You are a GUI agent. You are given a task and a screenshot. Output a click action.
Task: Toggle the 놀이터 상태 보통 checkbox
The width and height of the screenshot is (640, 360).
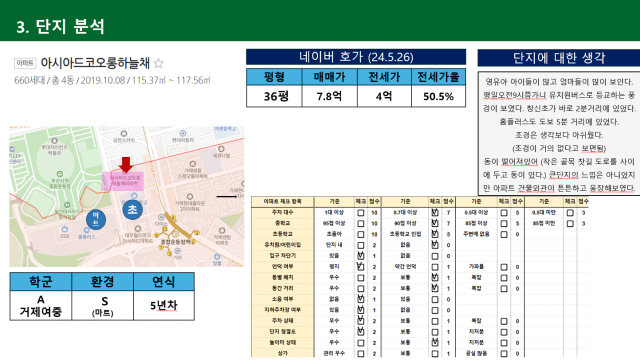[435, 342]
